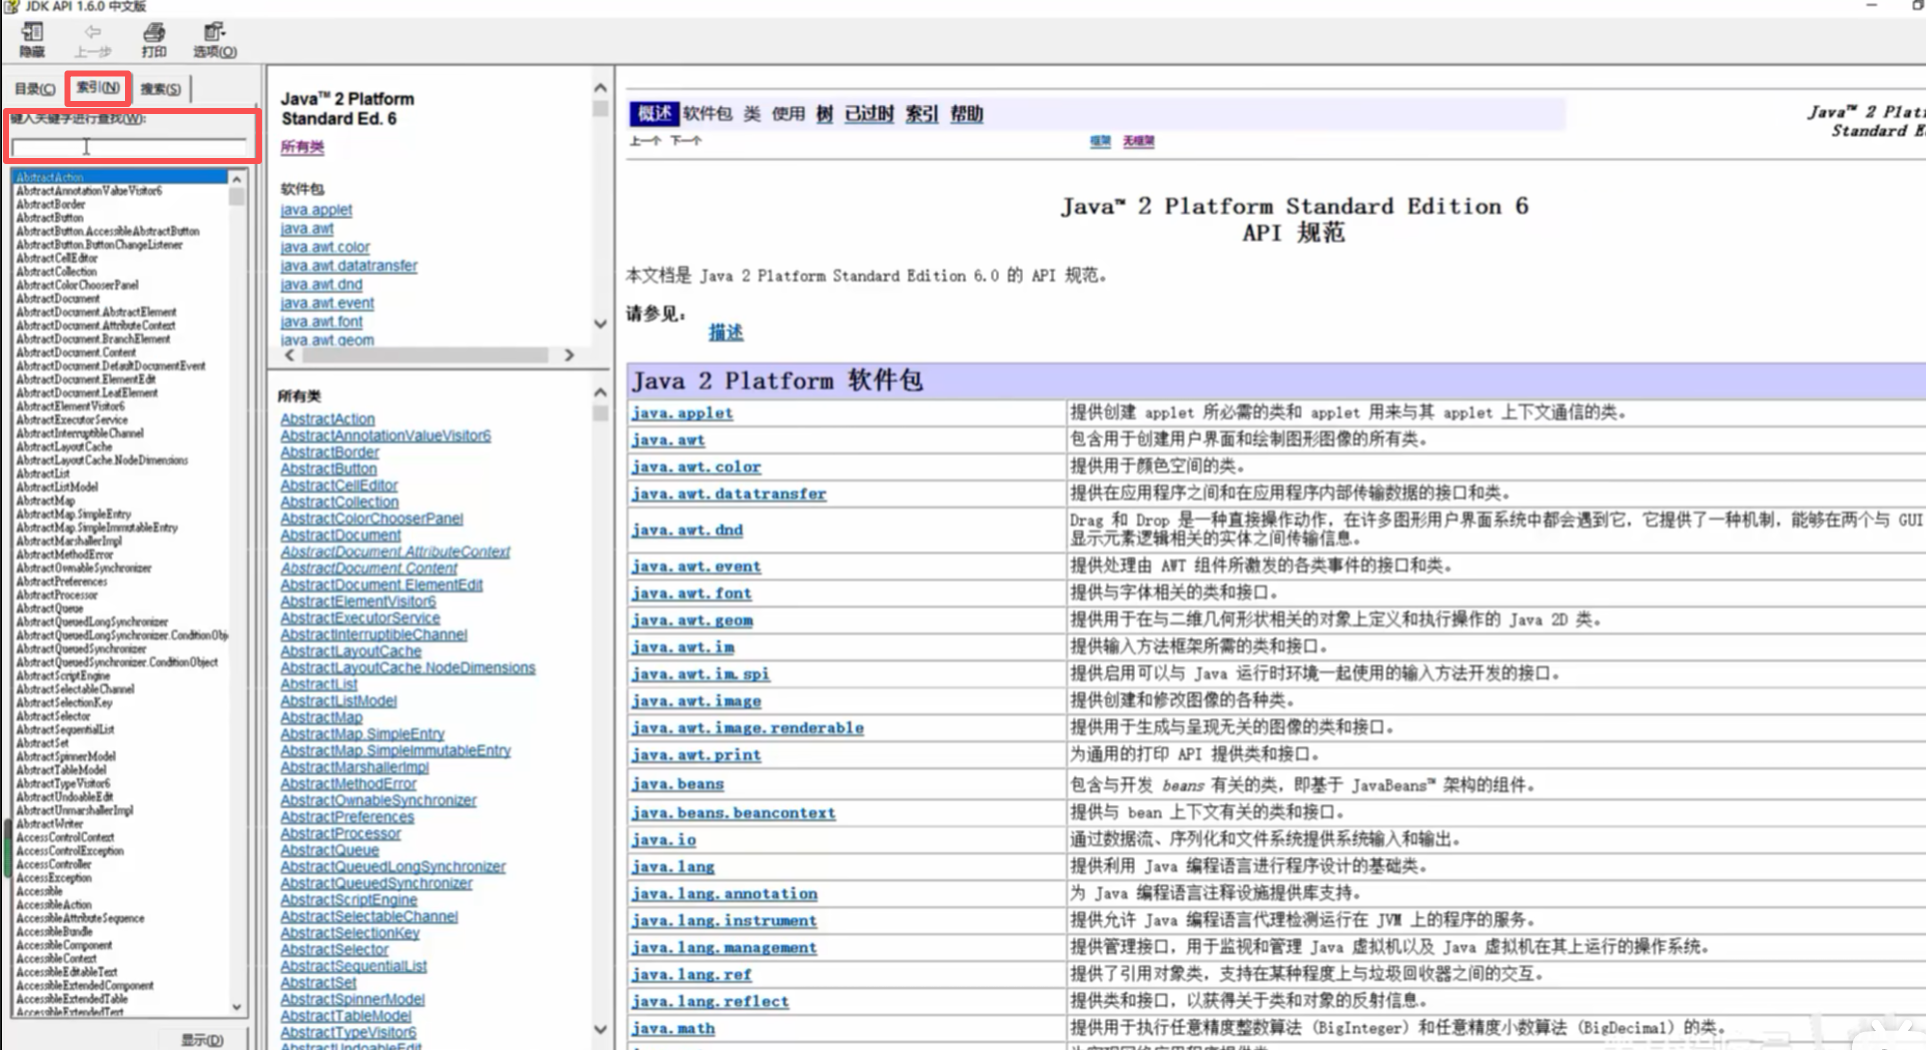Click package frame scroll down arrow
This screenshot has height=1050, width=1926.
(600, 324)
